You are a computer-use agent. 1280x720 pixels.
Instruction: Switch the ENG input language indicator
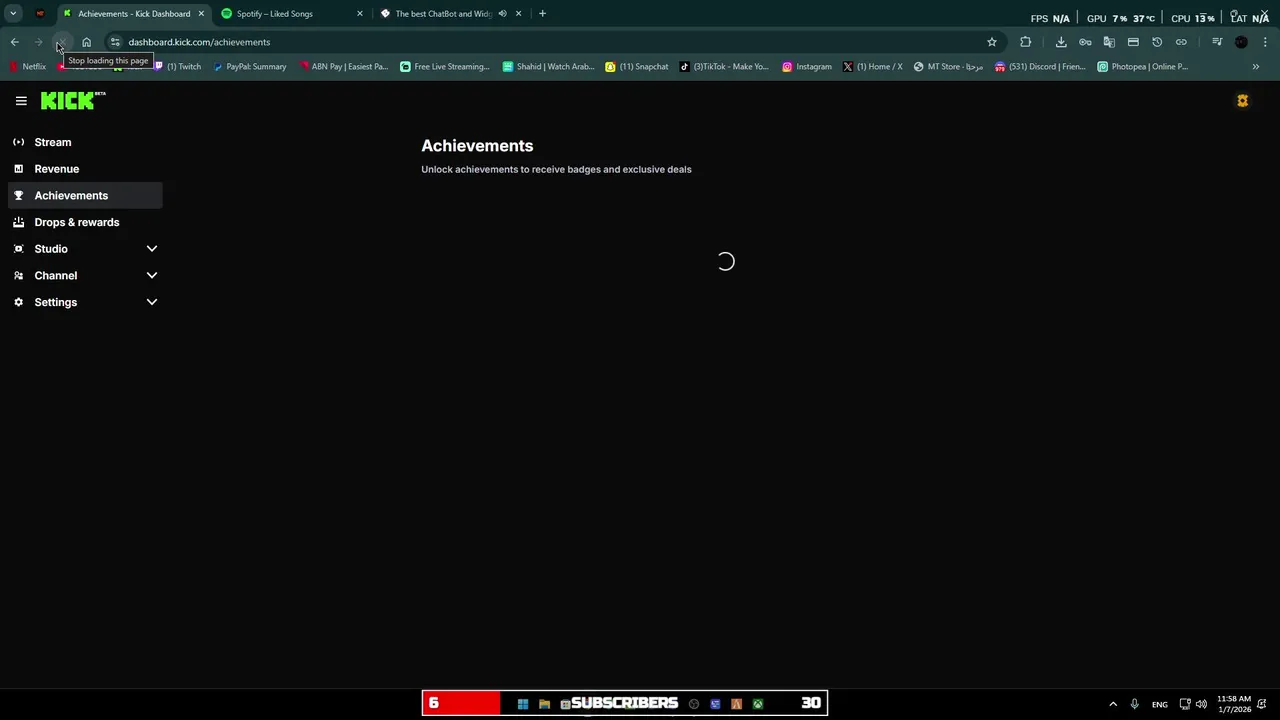[x=1159, y=705]
